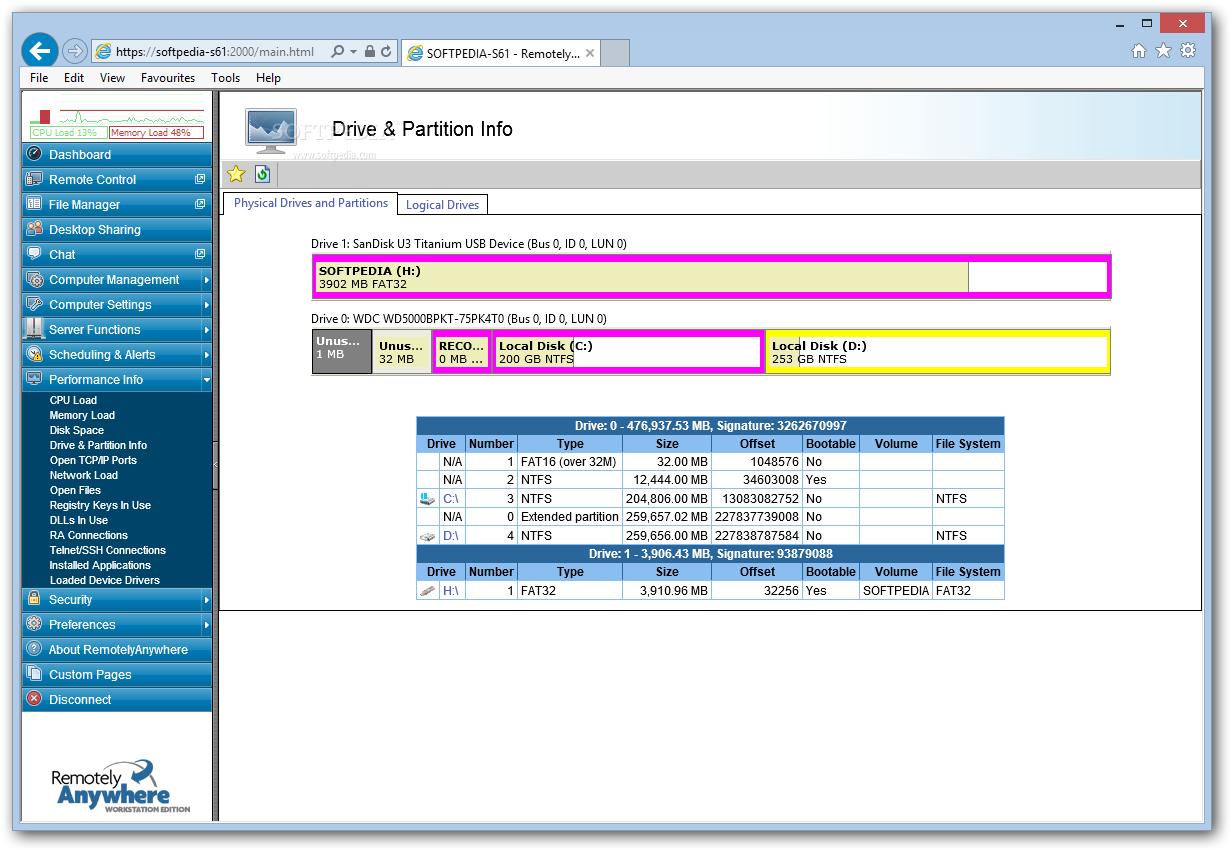This screenshot has height=851, width=1232.
Task: Reload page via address bar refresh icon
Action: (386, 52)
